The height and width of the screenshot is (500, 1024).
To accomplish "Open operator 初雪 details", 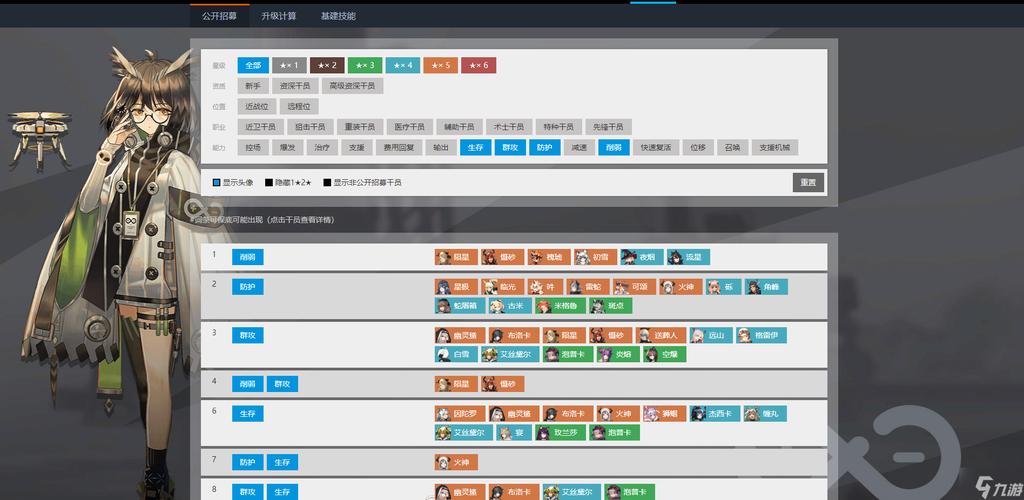I will pos(596,257).
